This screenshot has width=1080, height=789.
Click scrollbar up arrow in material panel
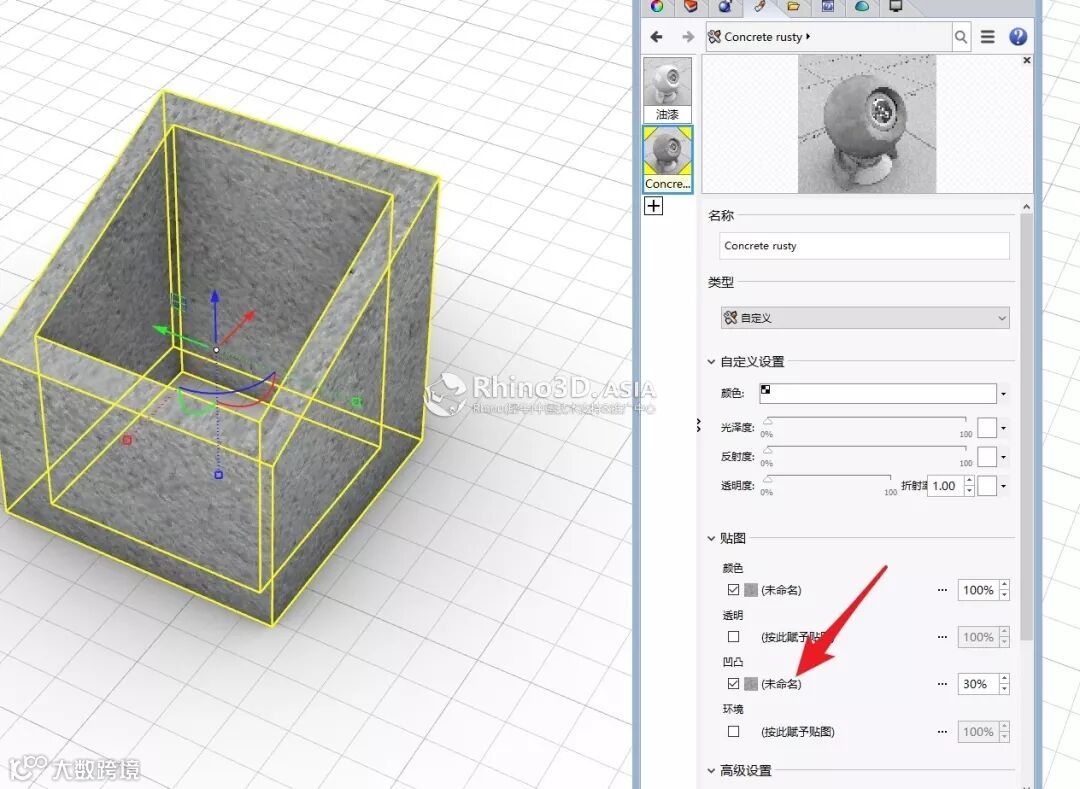[1026, 207]
